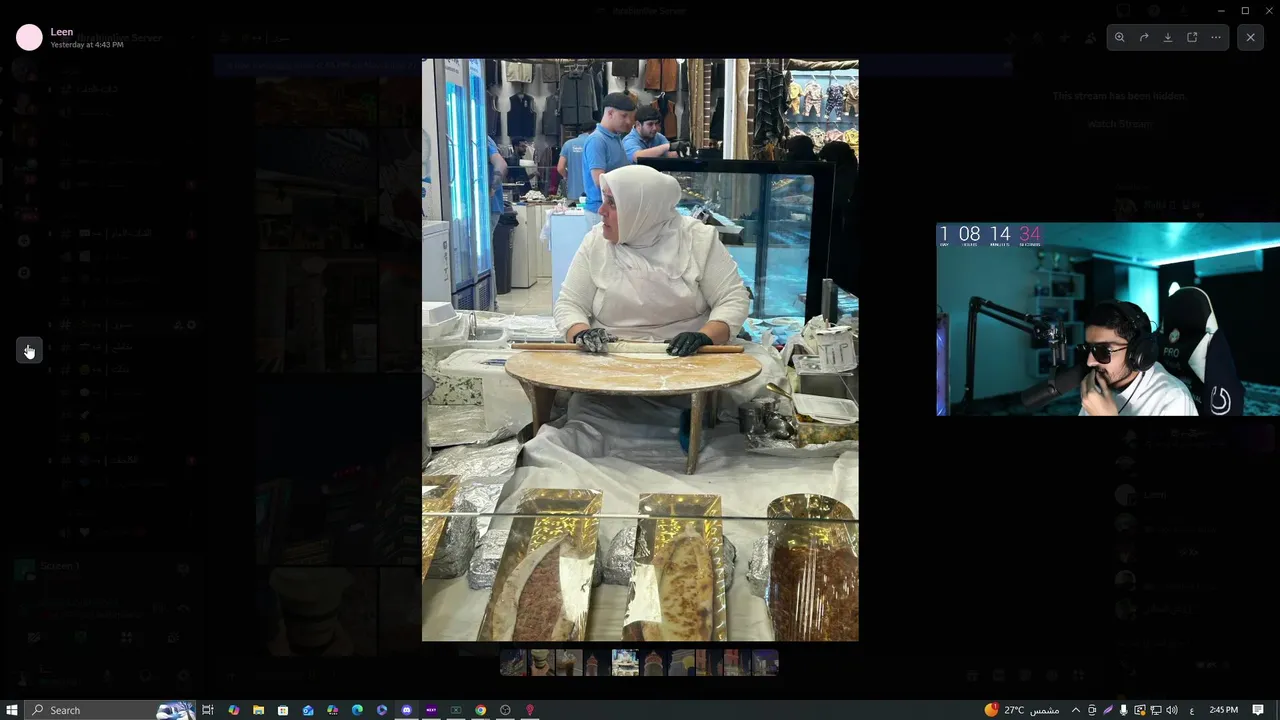Zoom the image with the magnifier icon
The image size is (1280, 720).
[1119, 37]
